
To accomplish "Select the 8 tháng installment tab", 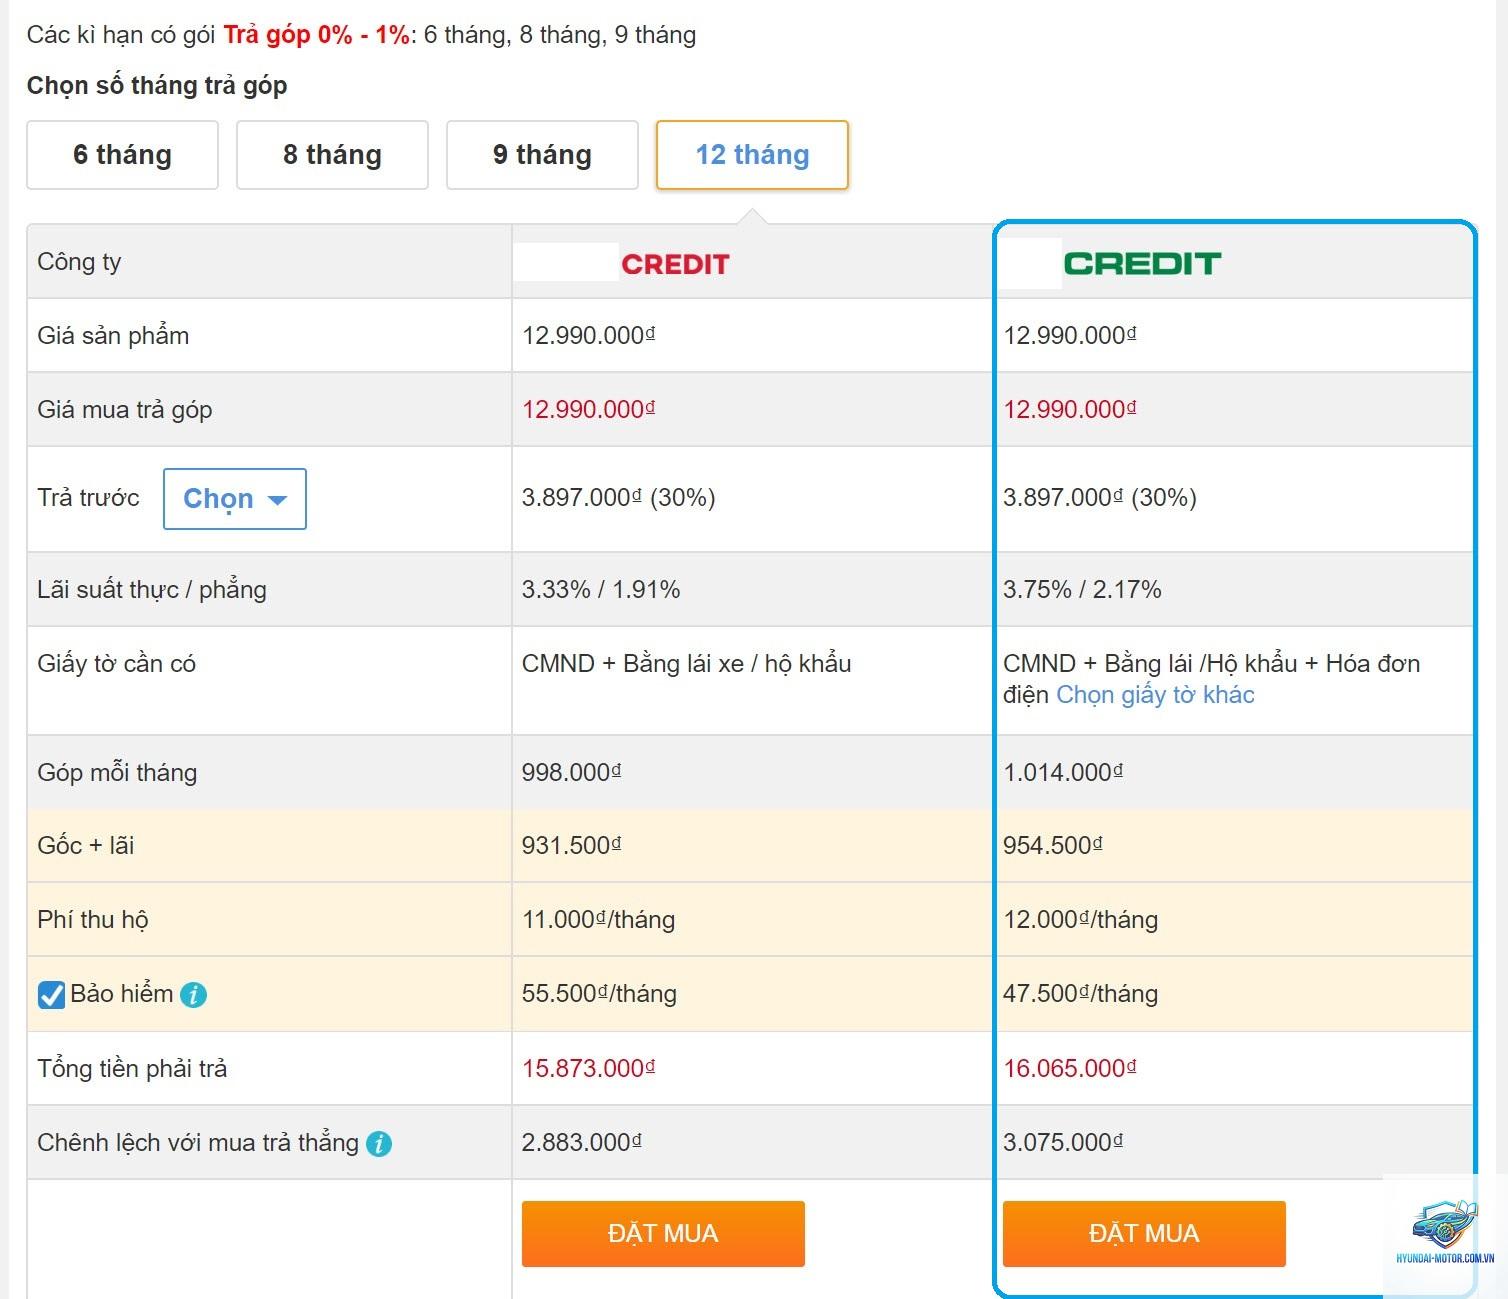I will point(332,155).
